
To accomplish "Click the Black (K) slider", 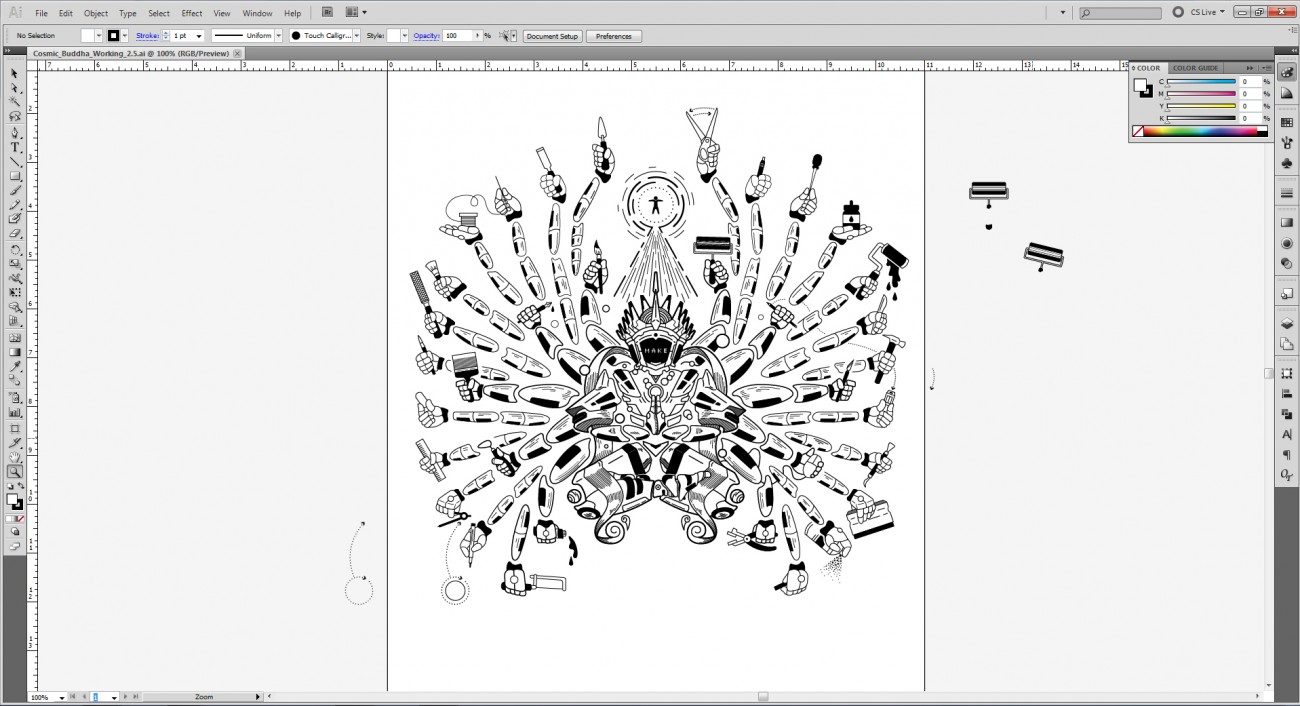I will coord(1201,118).
